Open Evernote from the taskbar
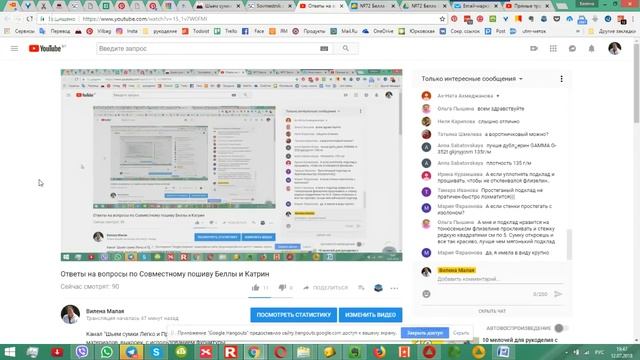This screenshot has height=360, width=640. click(354, 351)
